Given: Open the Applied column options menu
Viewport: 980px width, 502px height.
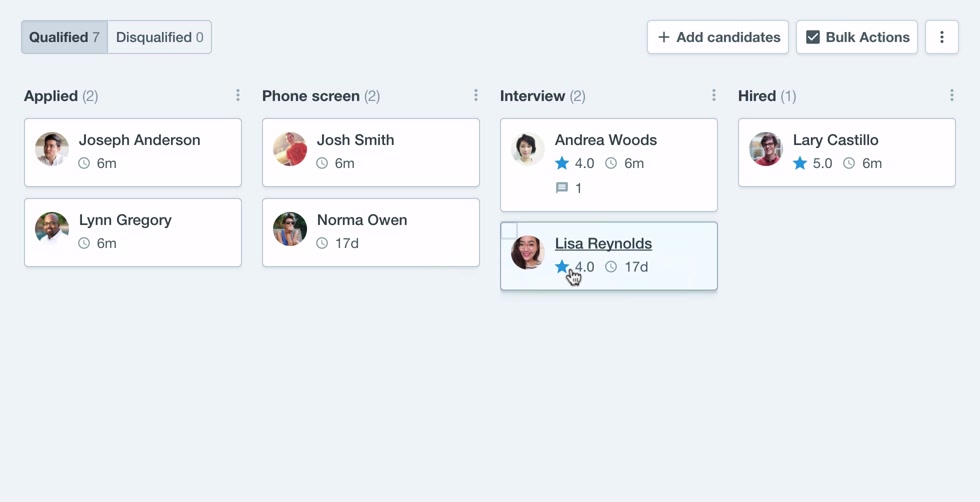Looking at the screenshot, I should tap(238, 96).
